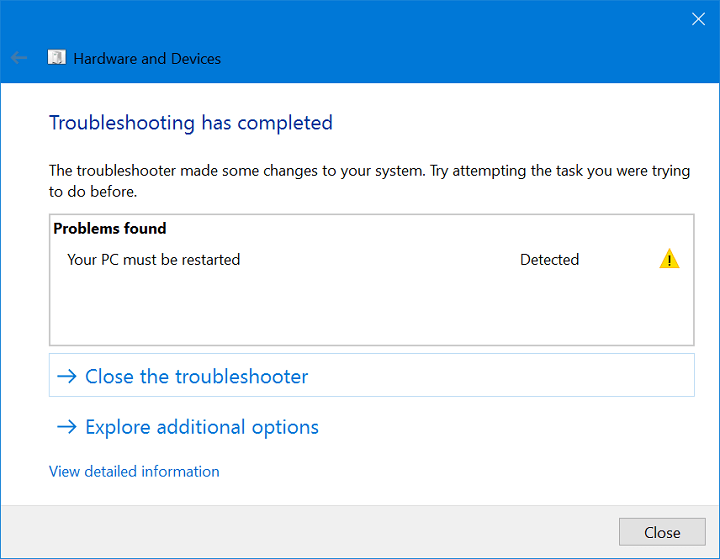The height and width of the screenshot is (559, 720).
Task: Choose Close the troubleshooter option
Action: click(371, 375)
